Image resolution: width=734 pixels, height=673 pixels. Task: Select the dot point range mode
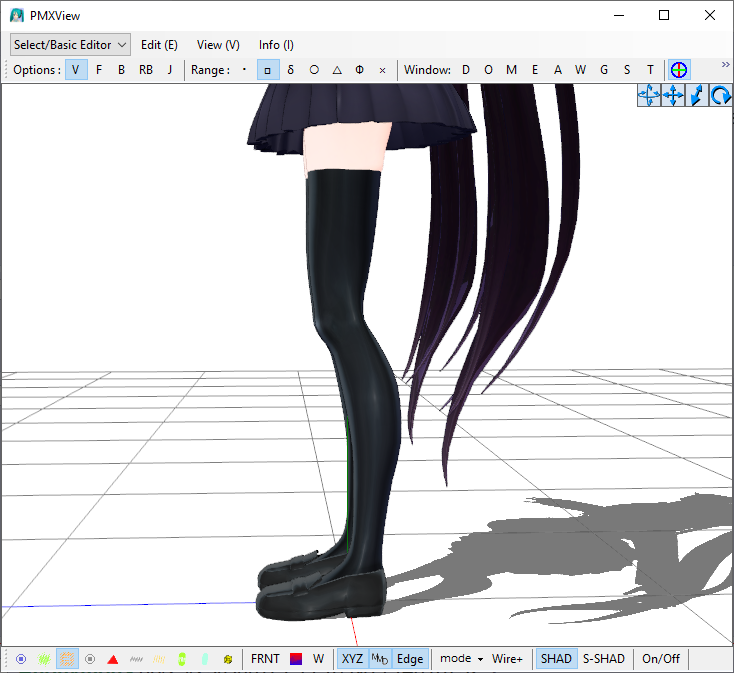point(244,70)
